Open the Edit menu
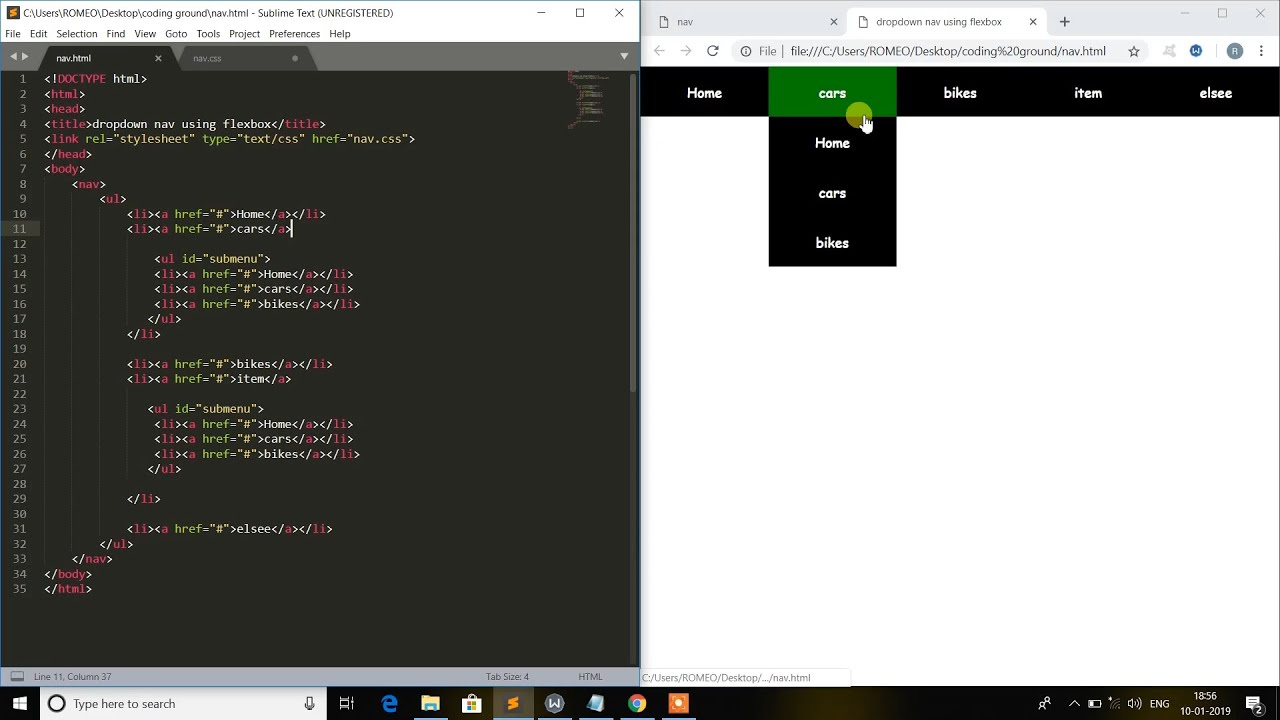The width and height of the screenshot is (1280, 720). [x=38, y=34]
